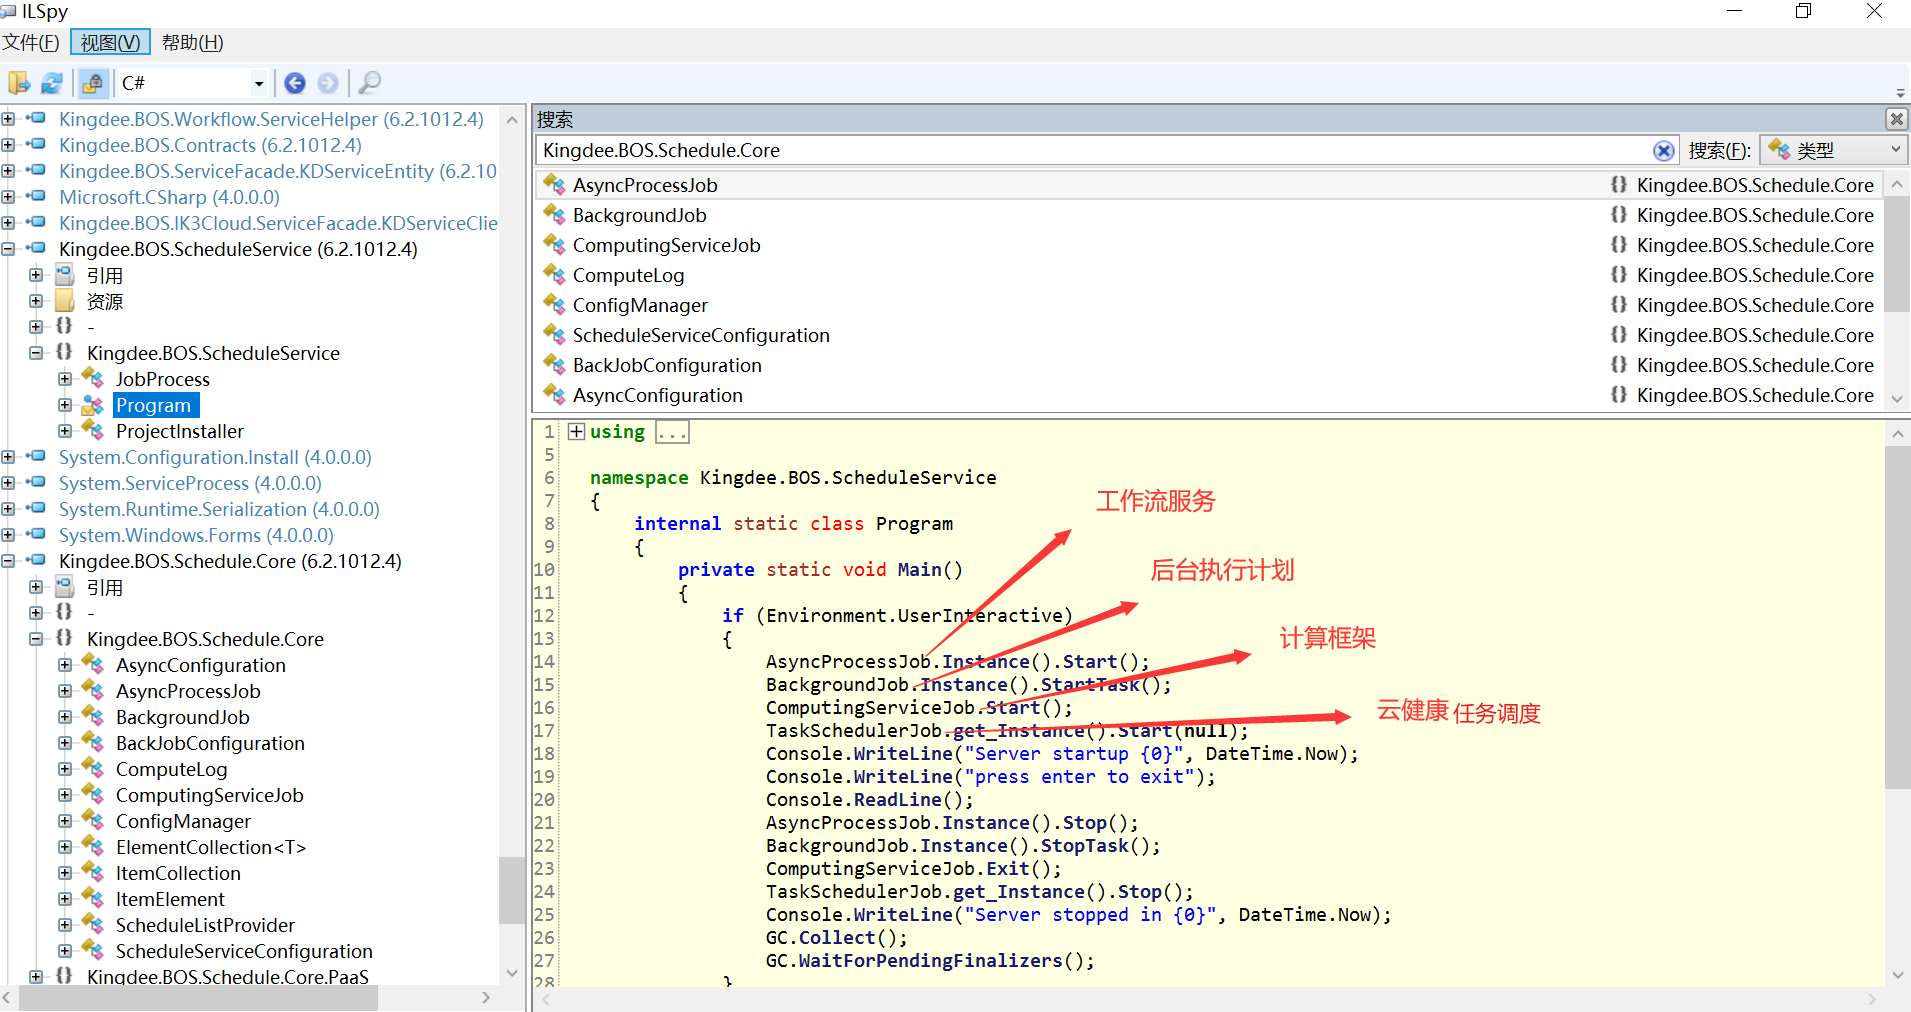Viewport: 1911px width, 1012px height.
Task: Expand the System.Runtime.Serialization assembly node
Action: [8, 509]
